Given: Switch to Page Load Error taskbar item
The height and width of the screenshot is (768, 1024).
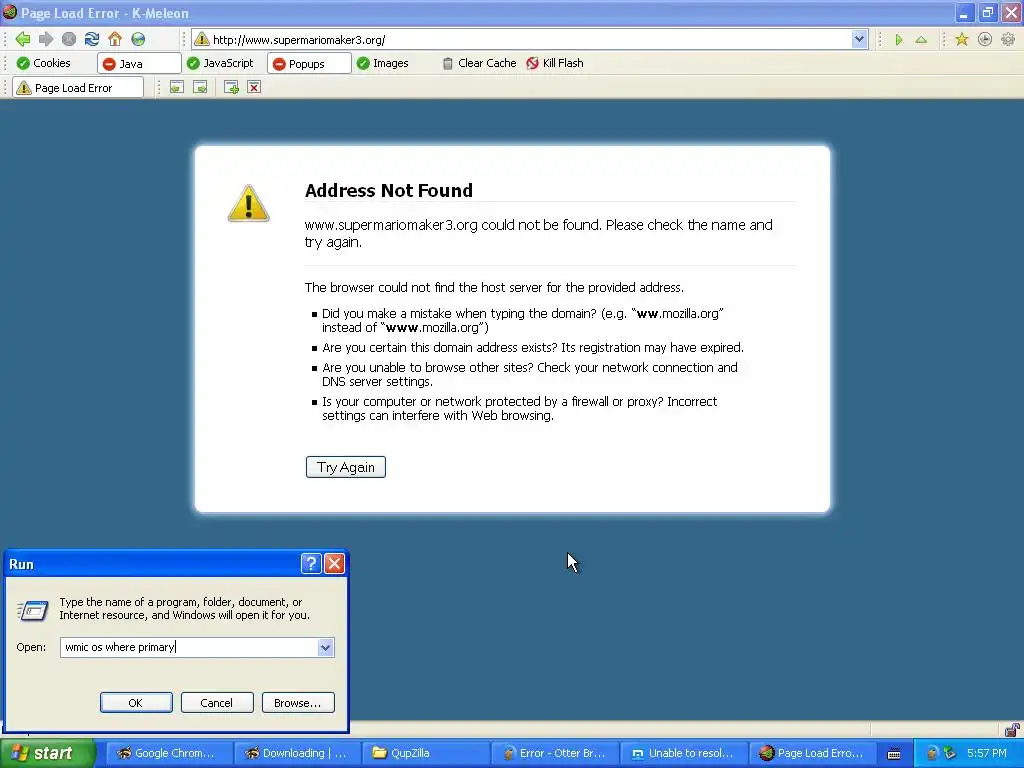Looking at the screenshot, I should coord(813,753).
